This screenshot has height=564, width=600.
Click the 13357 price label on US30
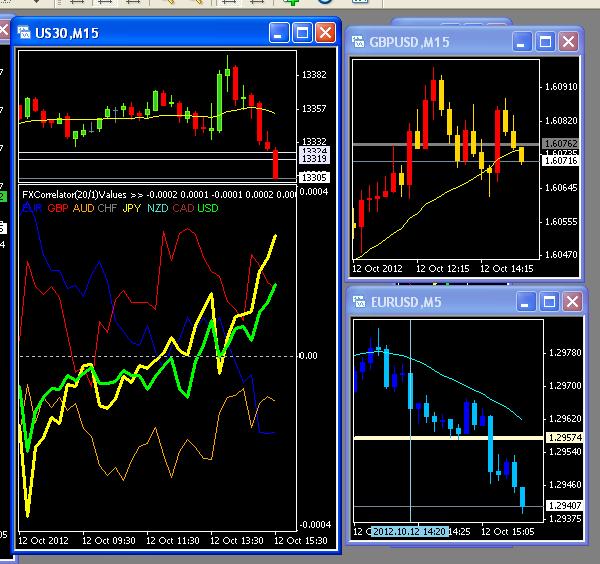[314, 109]
